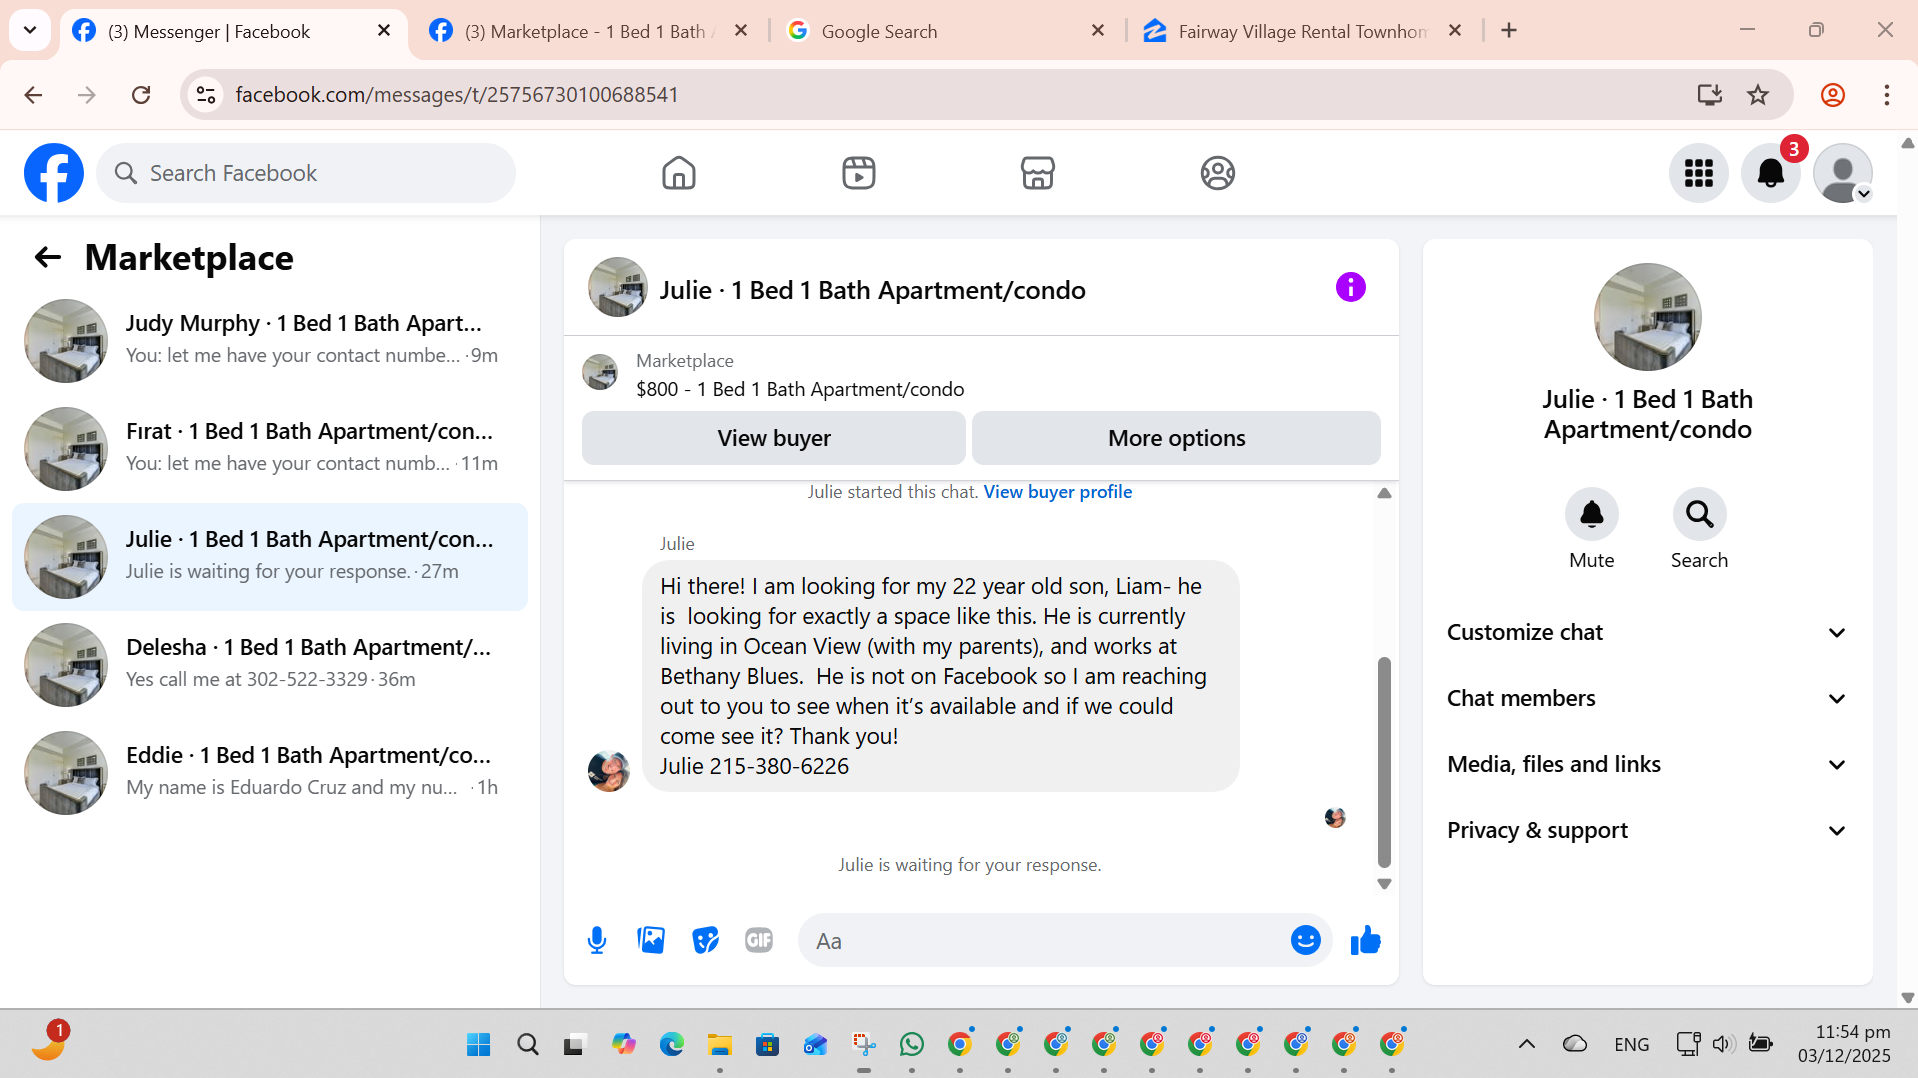1918x1078 pixels.
Task: Click the address bar URL
Action: pyautogui.click(x=457, y=95)
